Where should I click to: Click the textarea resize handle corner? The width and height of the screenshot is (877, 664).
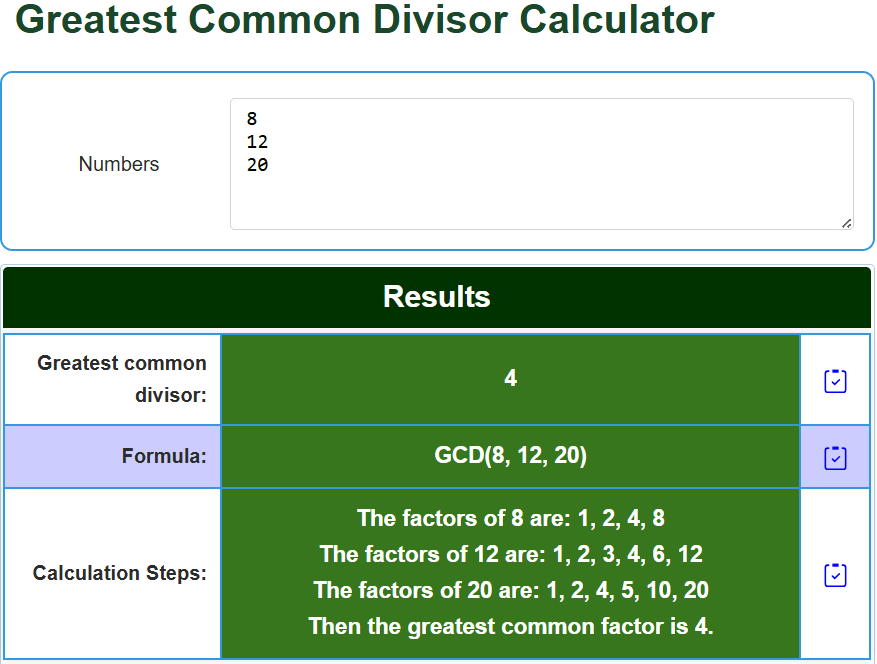click(846, 223)
